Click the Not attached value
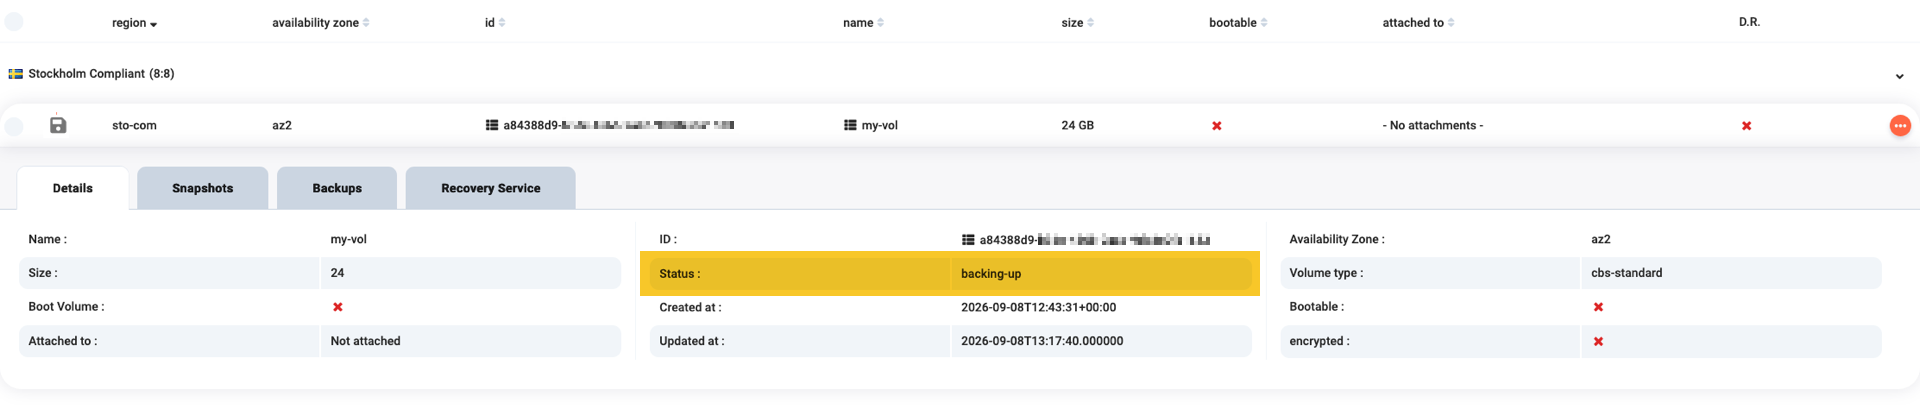The image size is (1920, 415). click(x=365, y=341)
